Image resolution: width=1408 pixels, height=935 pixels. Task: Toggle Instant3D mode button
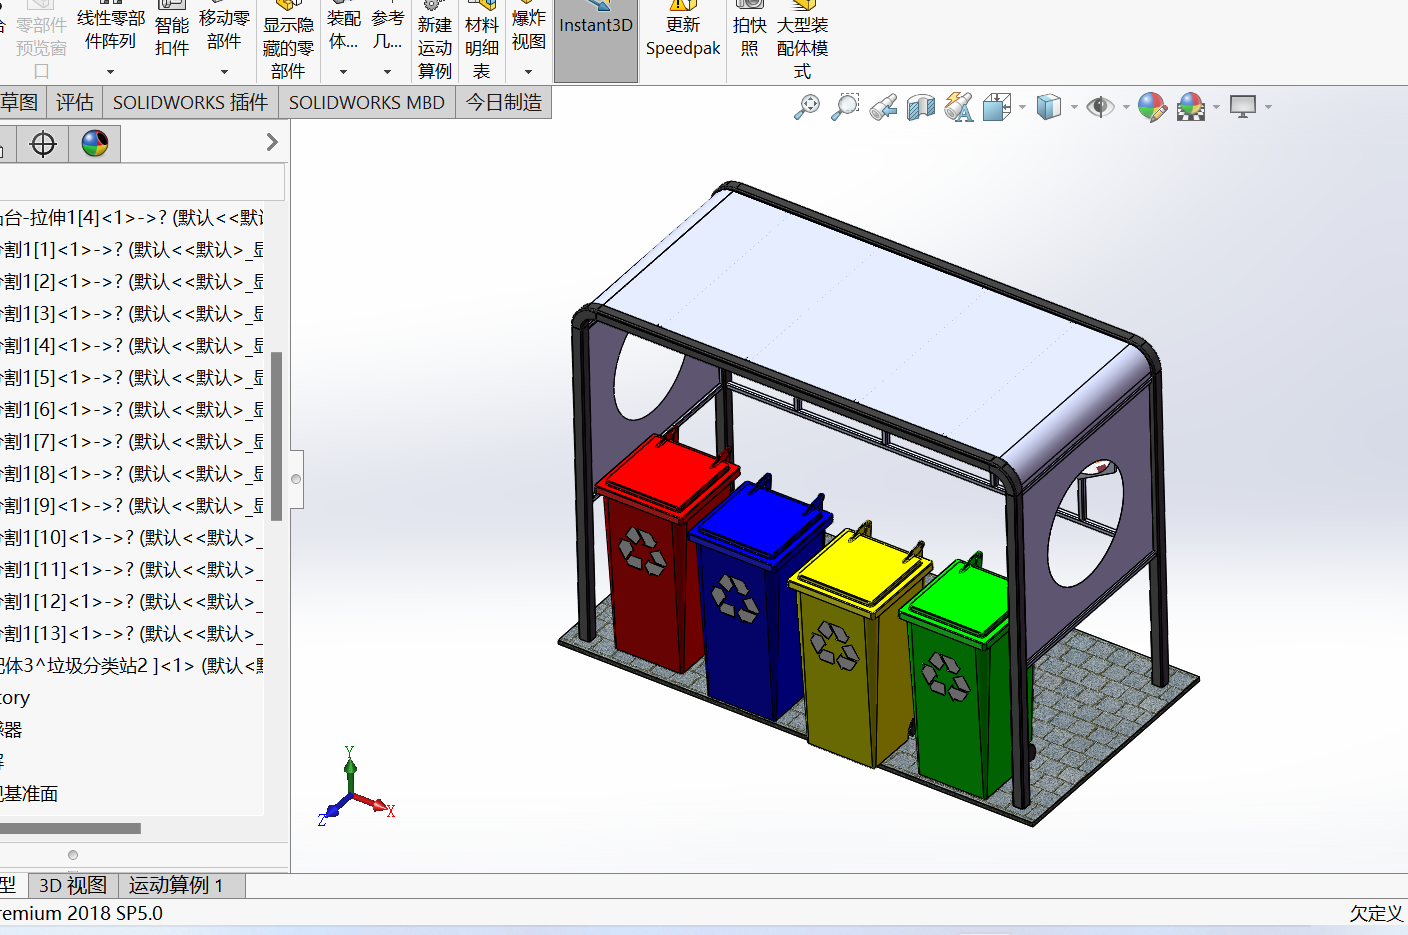[596, 40]
